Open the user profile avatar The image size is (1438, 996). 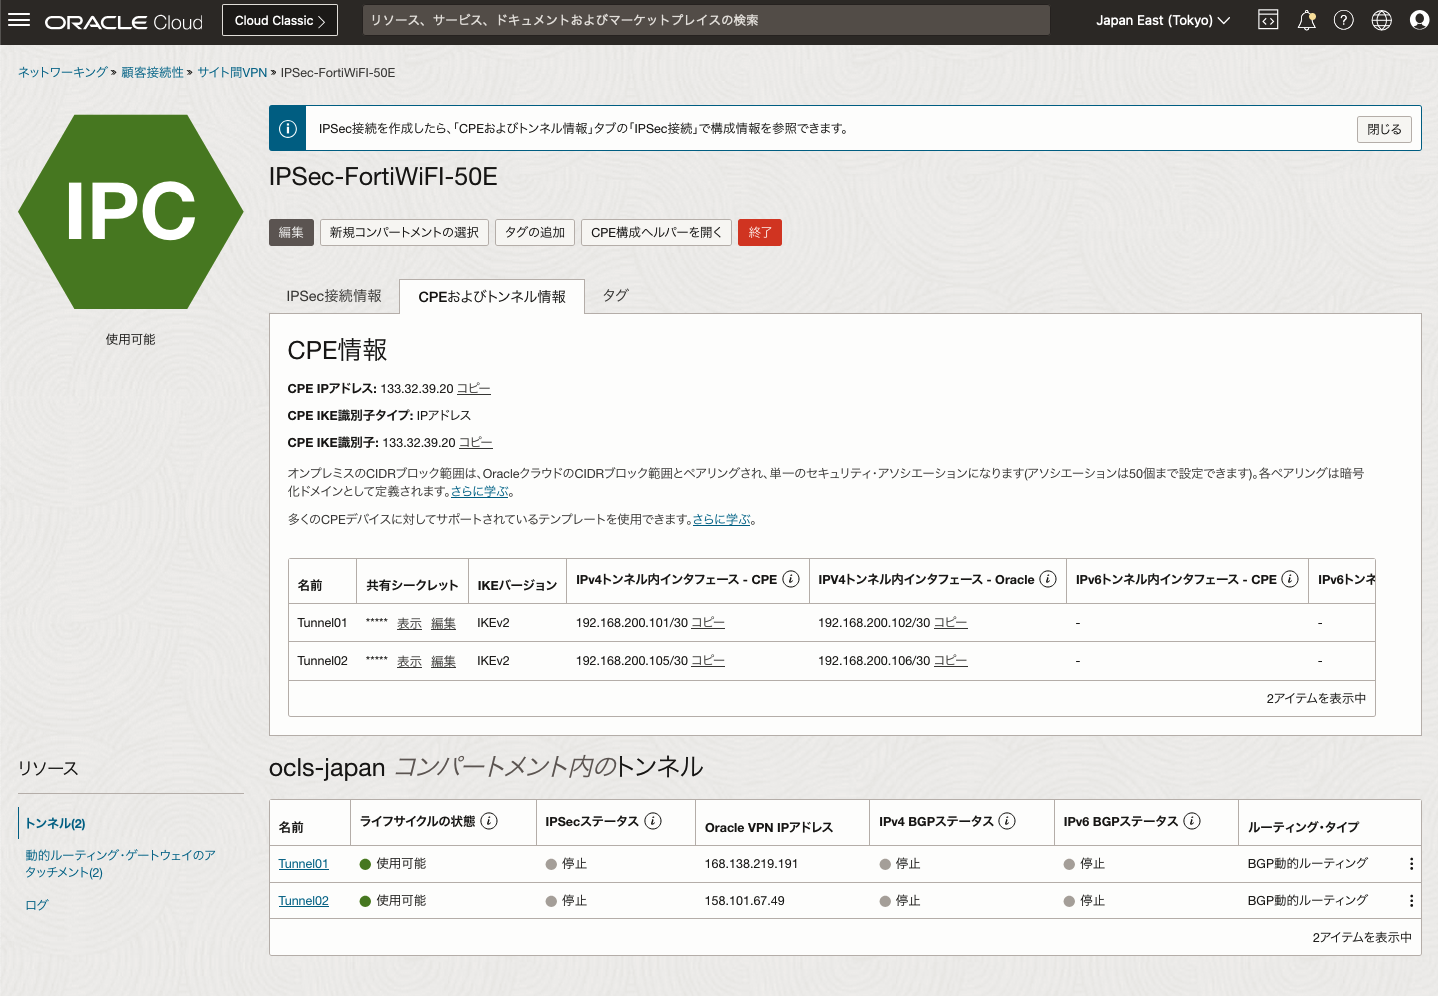1419,20
